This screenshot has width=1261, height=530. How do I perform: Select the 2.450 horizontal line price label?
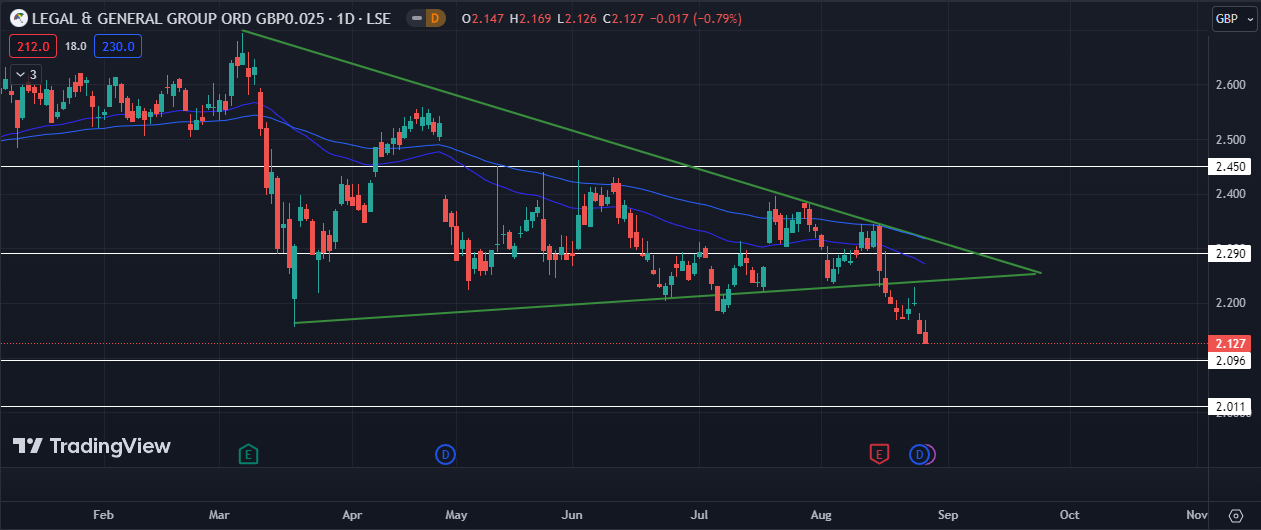coord(1230,166)
